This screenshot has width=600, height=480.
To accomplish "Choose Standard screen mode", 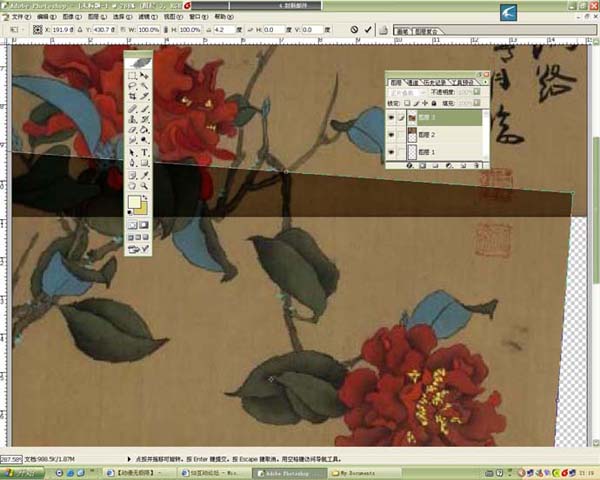I will point(131,238).
